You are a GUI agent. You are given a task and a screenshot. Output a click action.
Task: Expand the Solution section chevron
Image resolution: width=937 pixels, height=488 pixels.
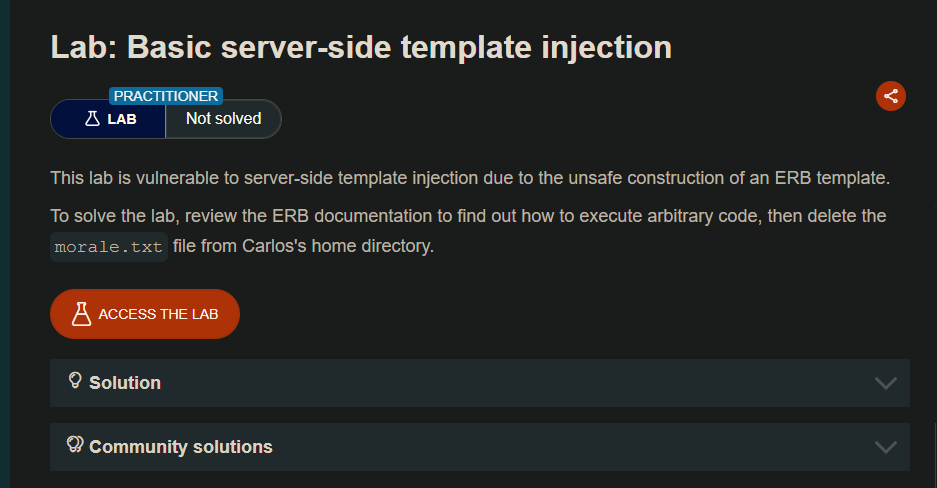coord(885,383)
